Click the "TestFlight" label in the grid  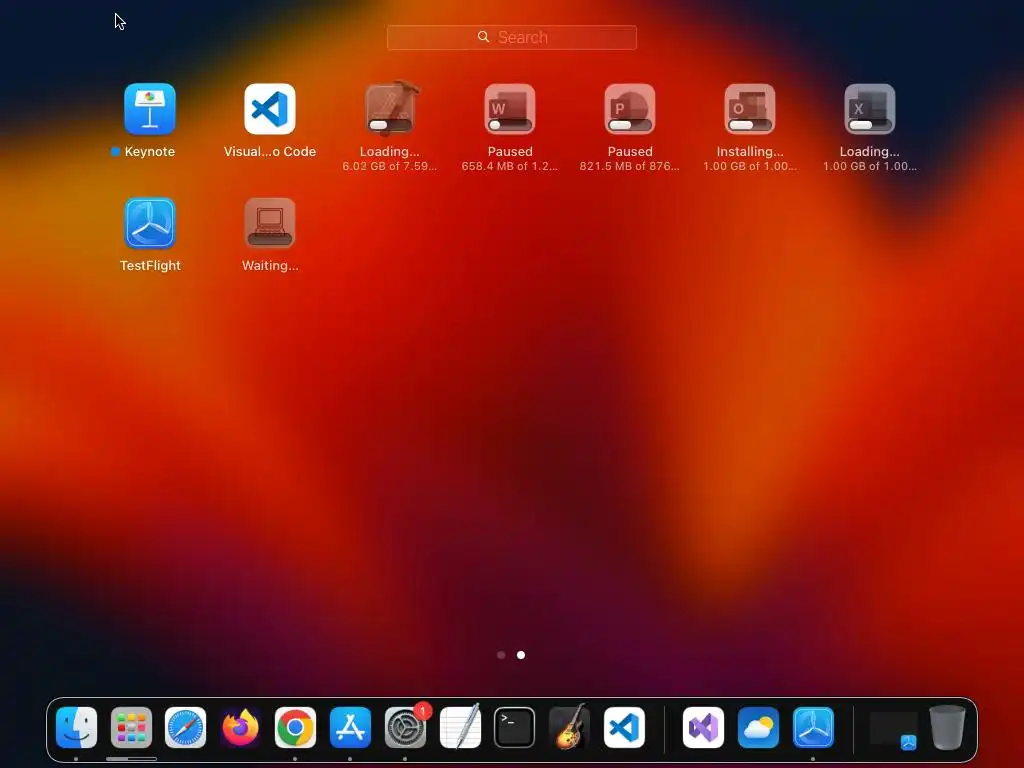pyautogui.click(x=150, y=266)
